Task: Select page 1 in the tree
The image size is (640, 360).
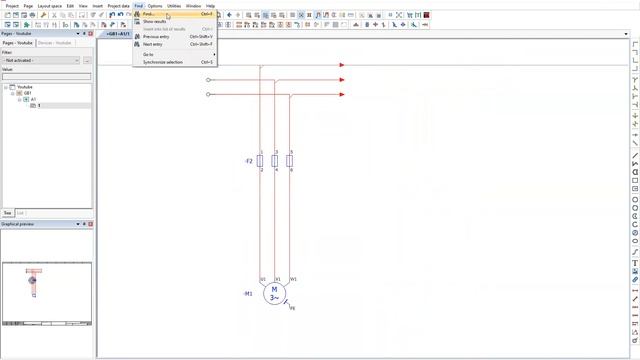Action: pos(39,106)
